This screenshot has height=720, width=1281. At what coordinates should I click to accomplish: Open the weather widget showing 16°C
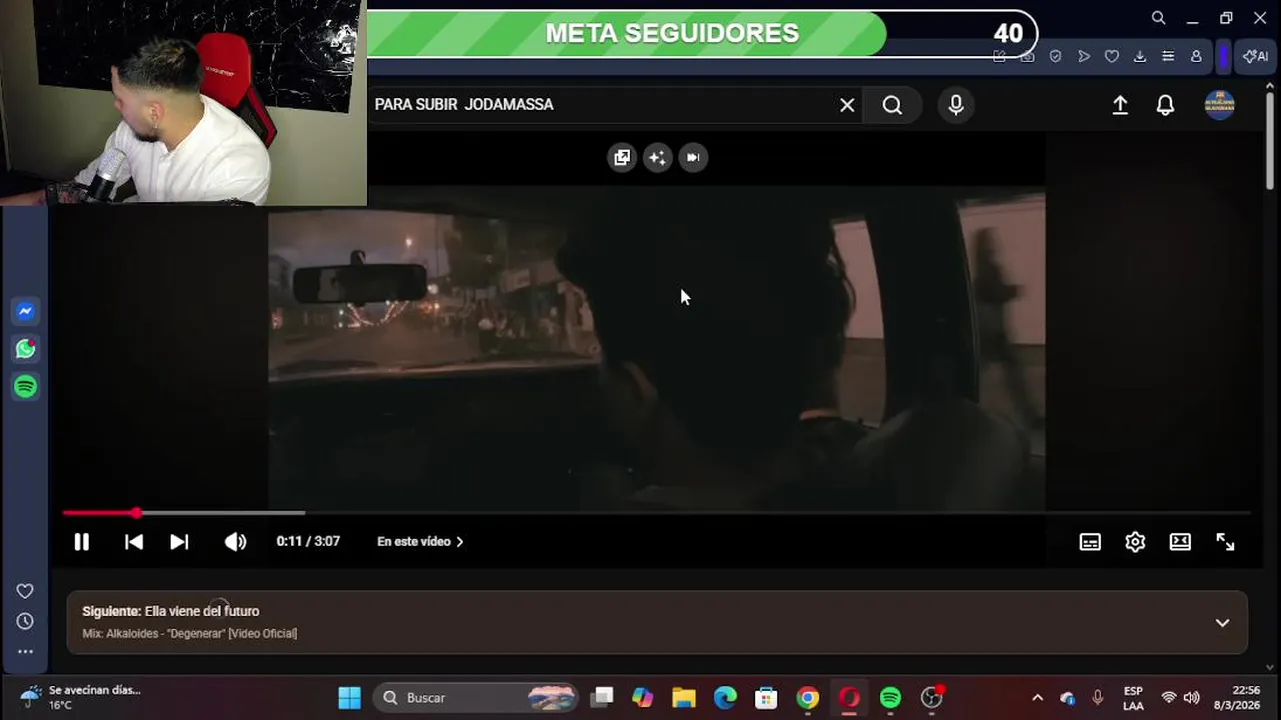click(82, 698)
